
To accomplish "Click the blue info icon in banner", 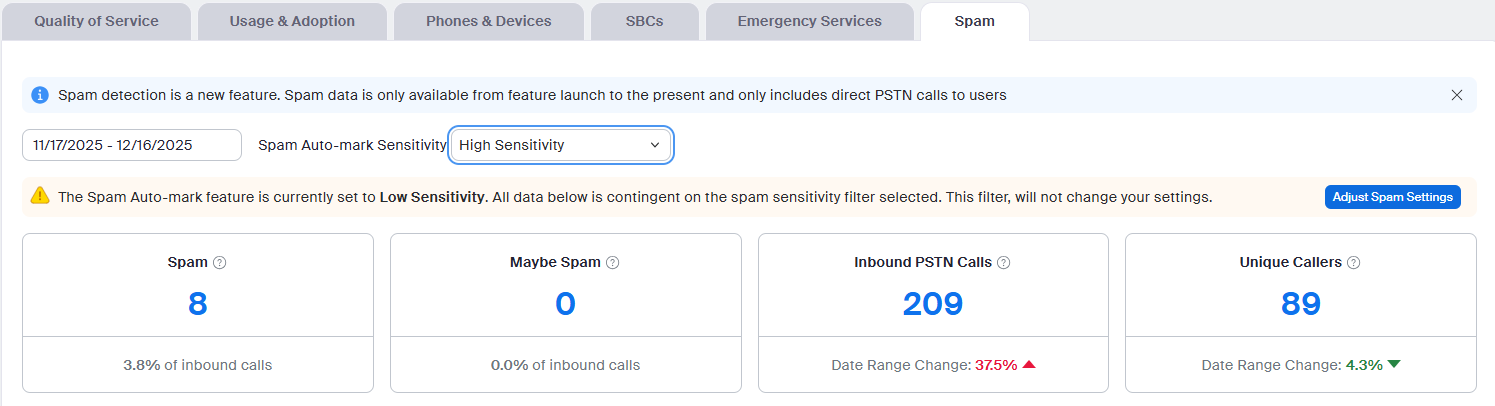I will [x=40, y=96].
